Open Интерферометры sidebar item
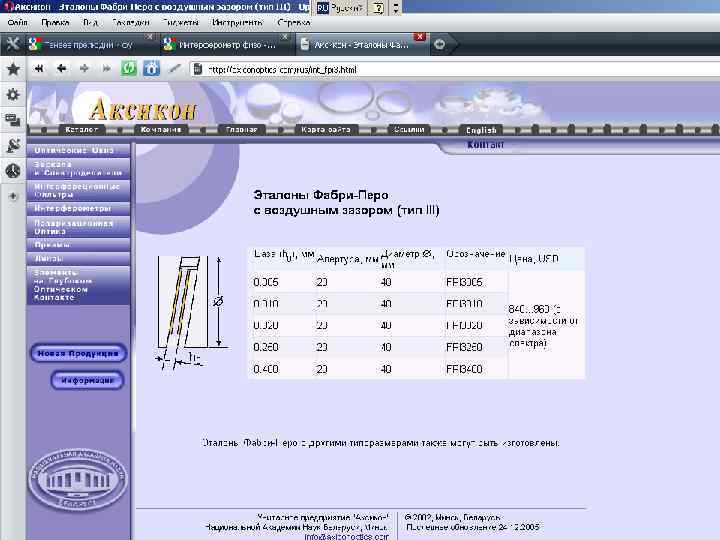This screenshot has width=720, height=540. point(78,208)
